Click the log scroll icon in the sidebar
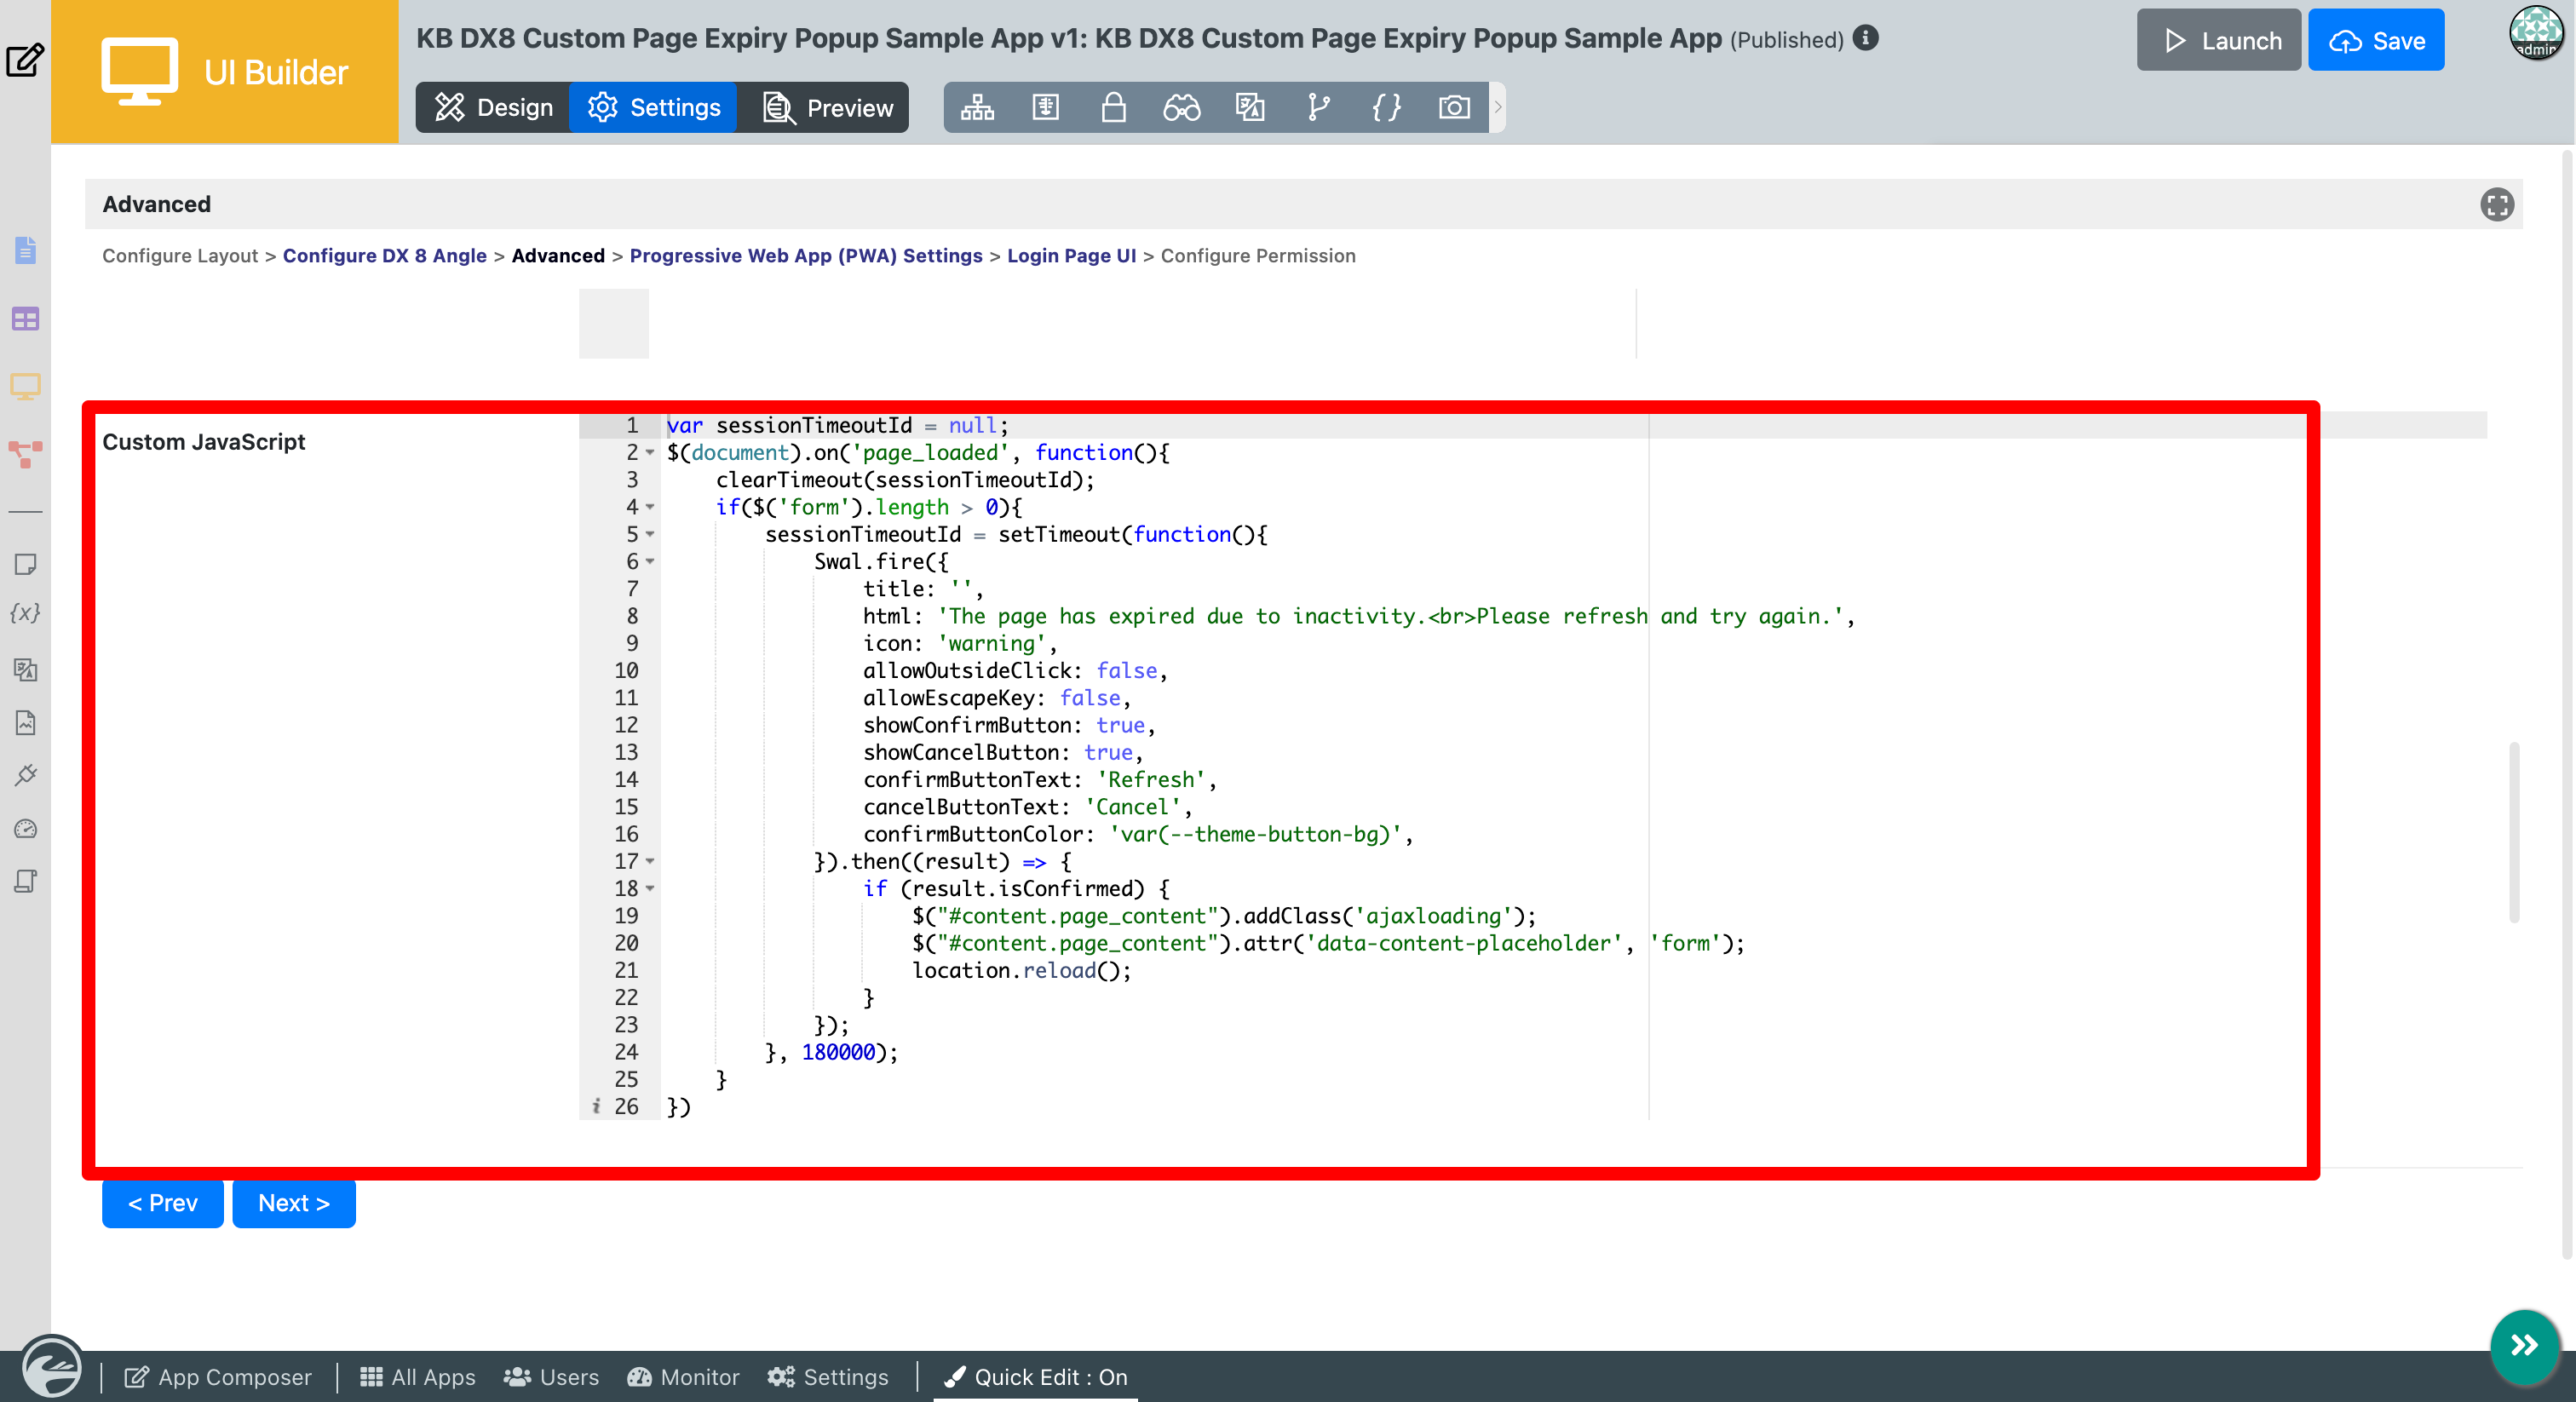Viewport: 2576px width, 1402px height. pos(25,881)
